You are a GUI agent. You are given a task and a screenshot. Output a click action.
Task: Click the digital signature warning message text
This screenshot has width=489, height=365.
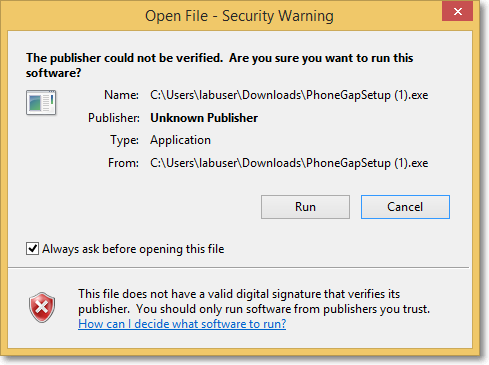coord(254,301)
